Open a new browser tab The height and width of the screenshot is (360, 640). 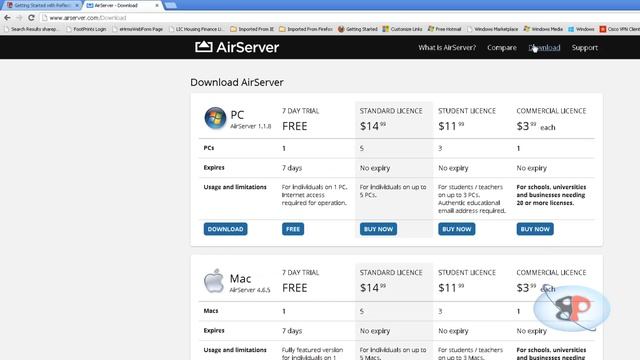click(170, 5)
